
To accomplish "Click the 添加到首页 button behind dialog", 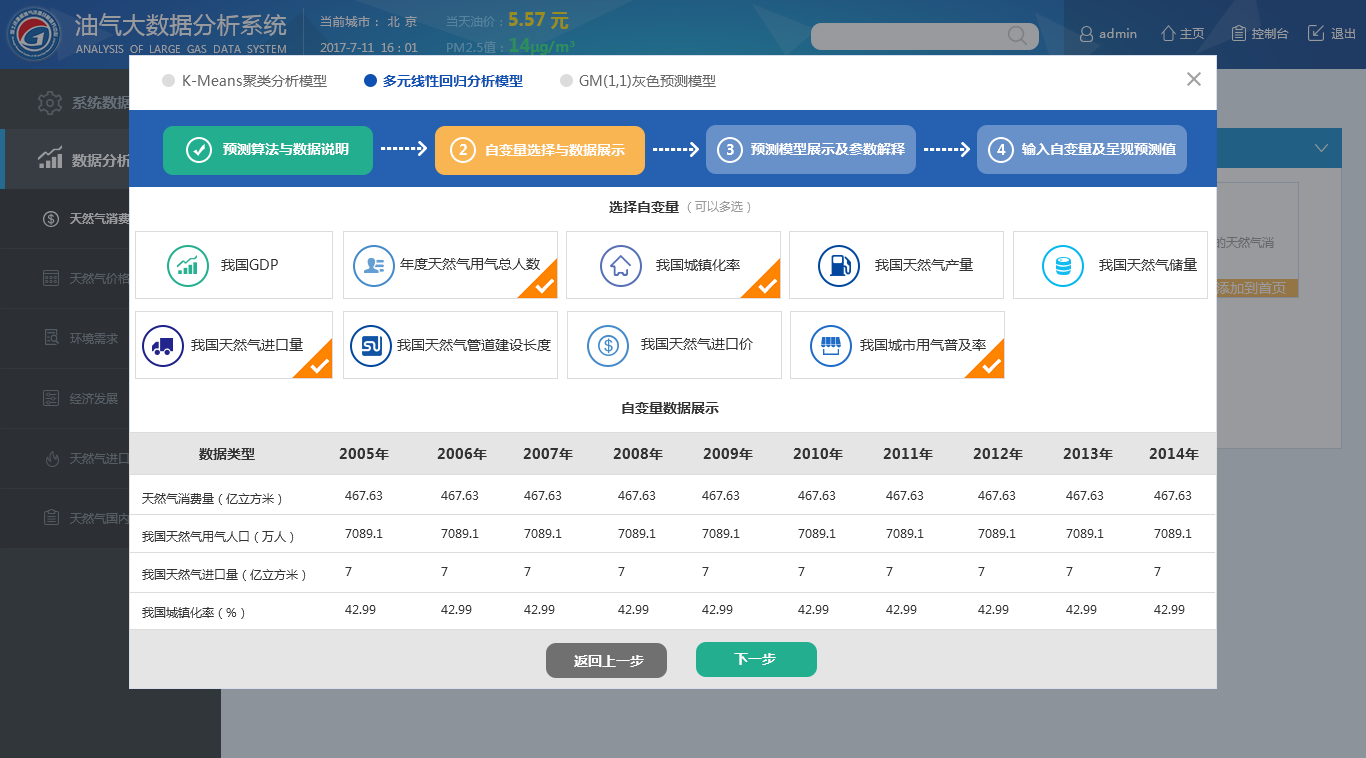I will pos(1258,288).
